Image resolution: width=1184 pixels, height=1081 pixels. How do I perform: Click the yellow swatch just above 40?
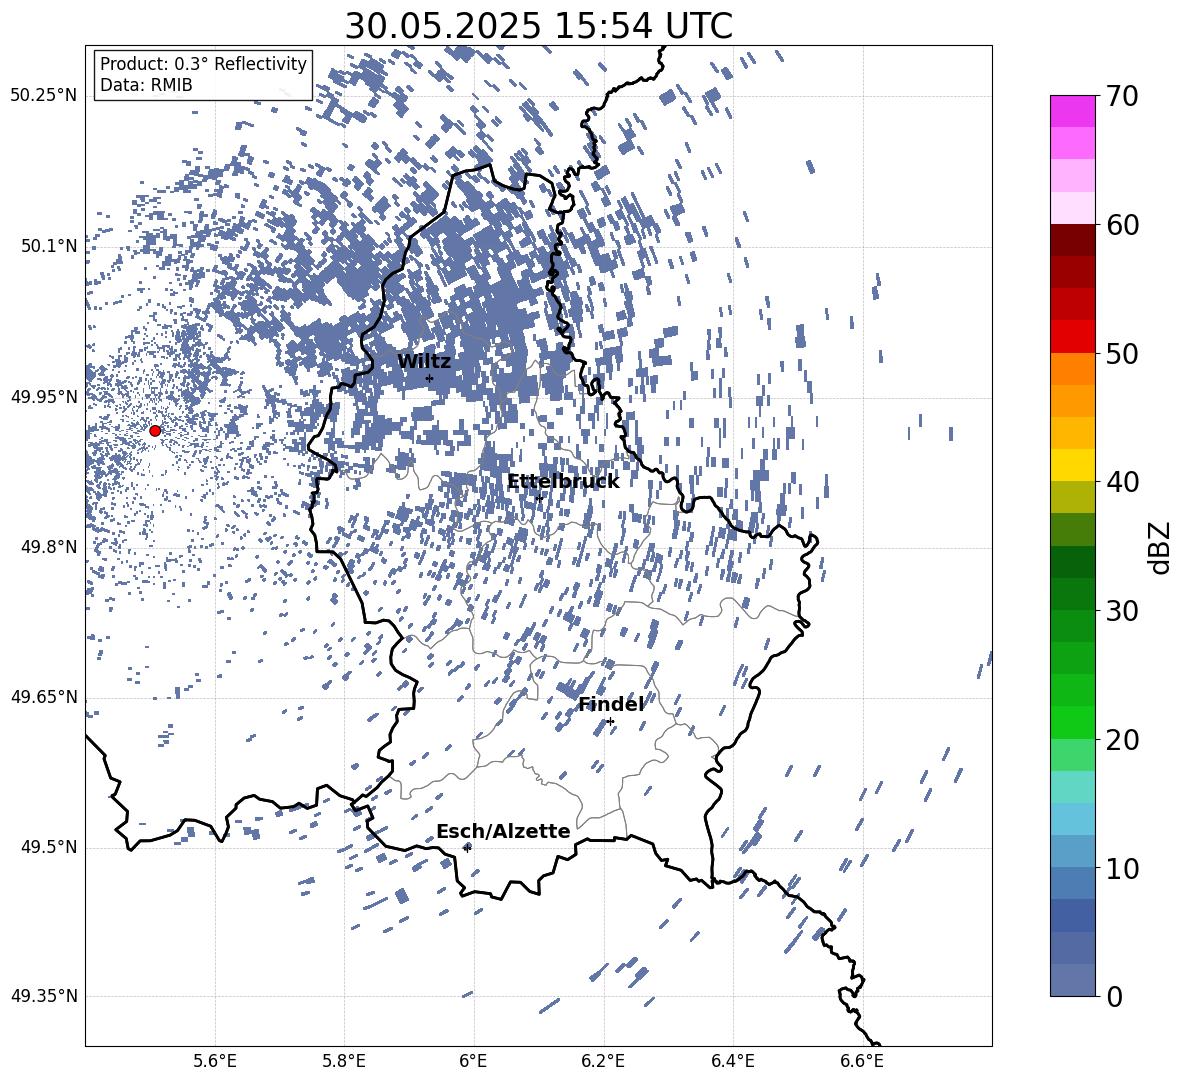pyautogui.click(x=1073, y=465)
